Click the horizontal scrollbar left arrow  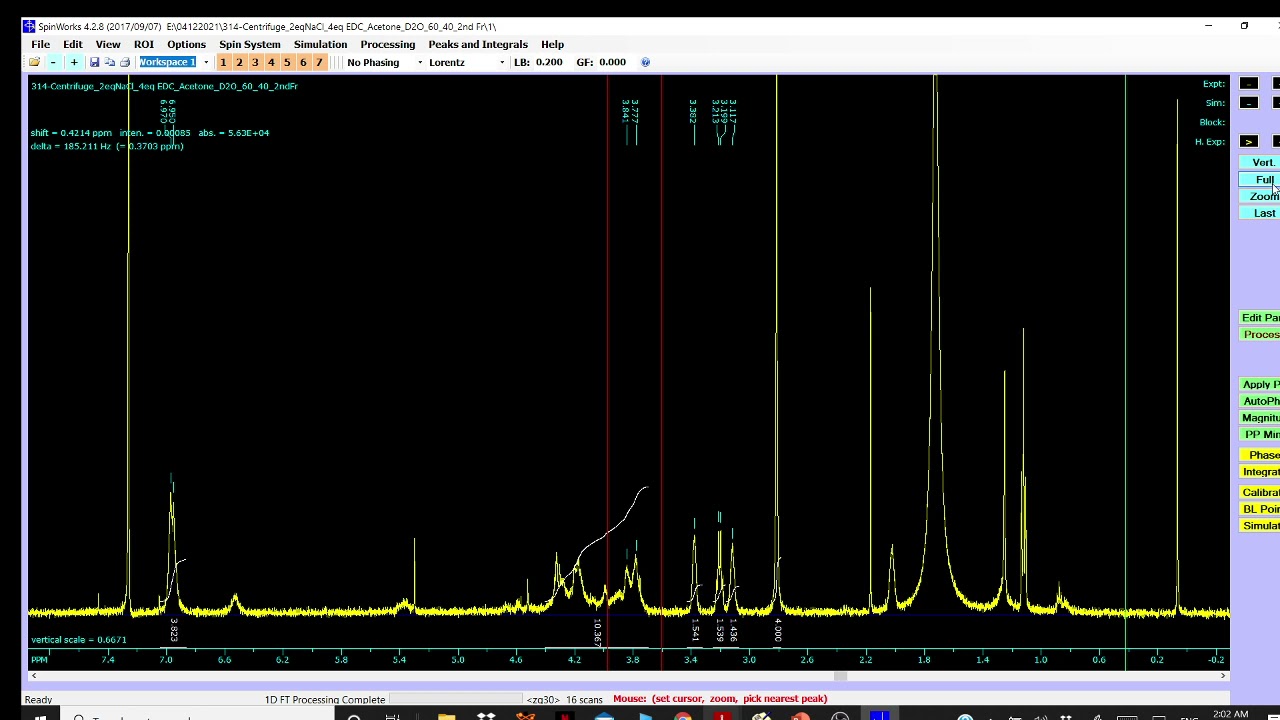click(x=35, y=676)
